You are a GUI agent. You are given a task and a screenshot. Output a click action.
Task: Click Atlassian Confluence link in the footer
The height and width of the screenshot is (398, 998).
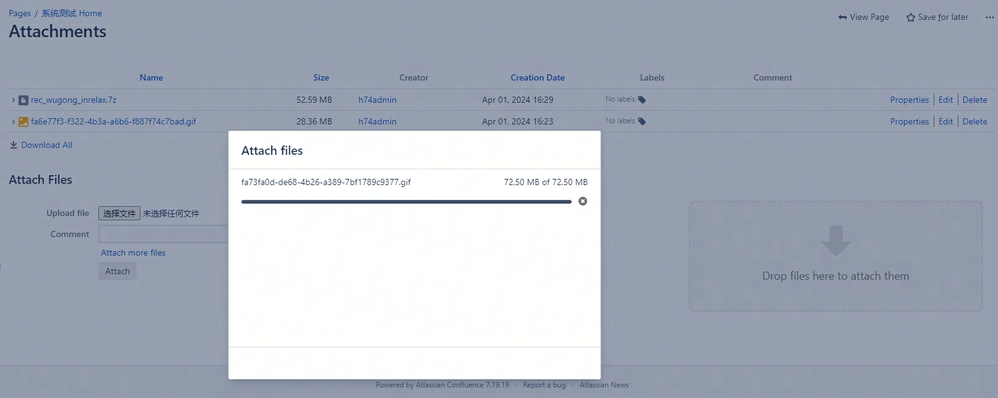point(450,385)
